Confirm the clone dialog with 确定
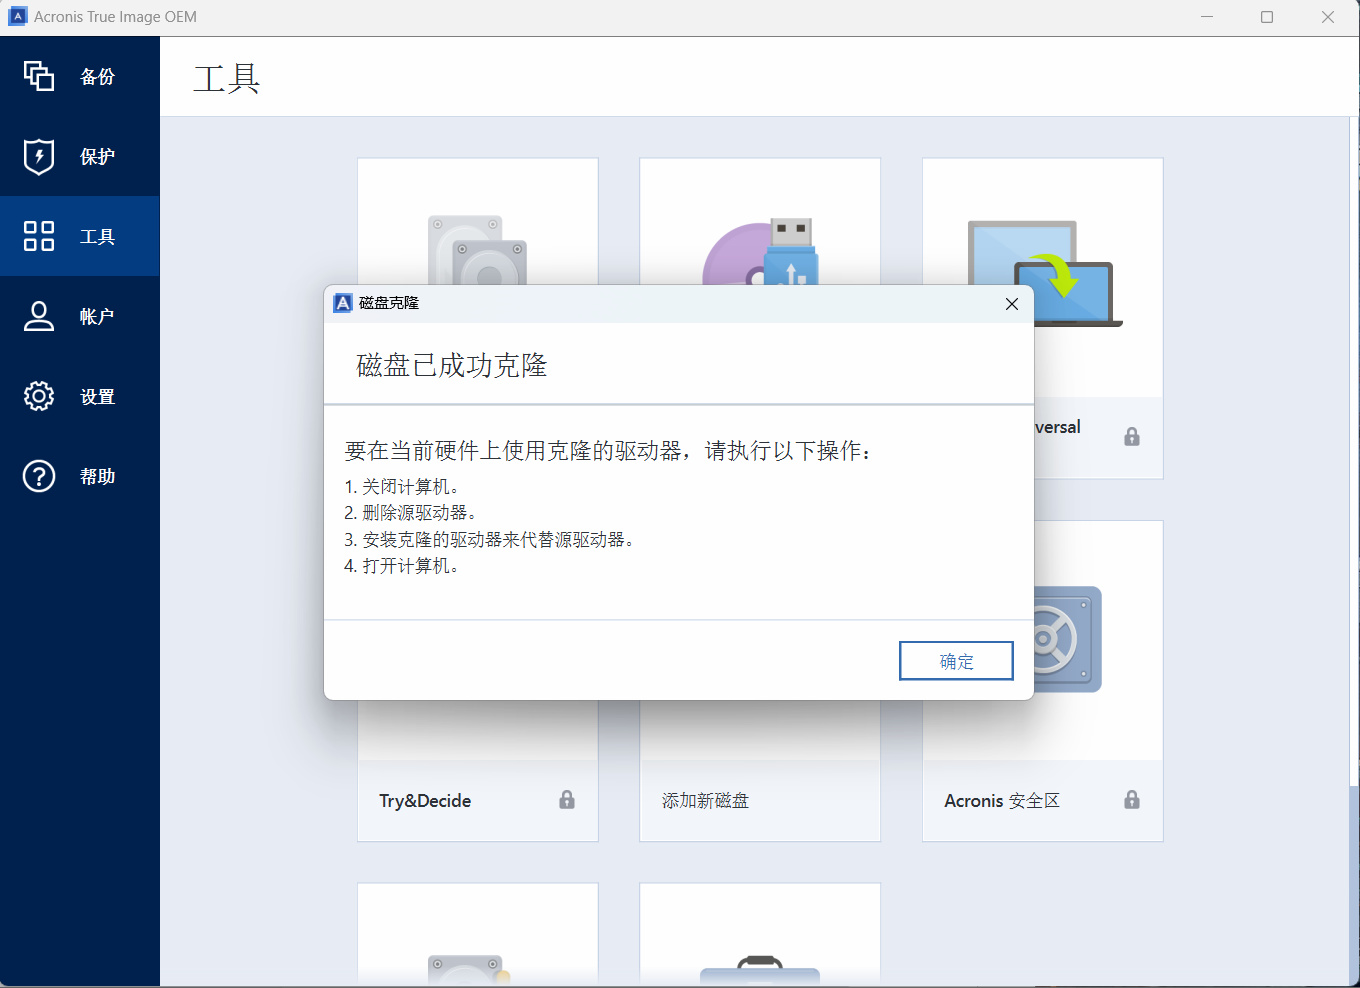The height and width of the screenshot is (988, 1360). tap(956, 661)
